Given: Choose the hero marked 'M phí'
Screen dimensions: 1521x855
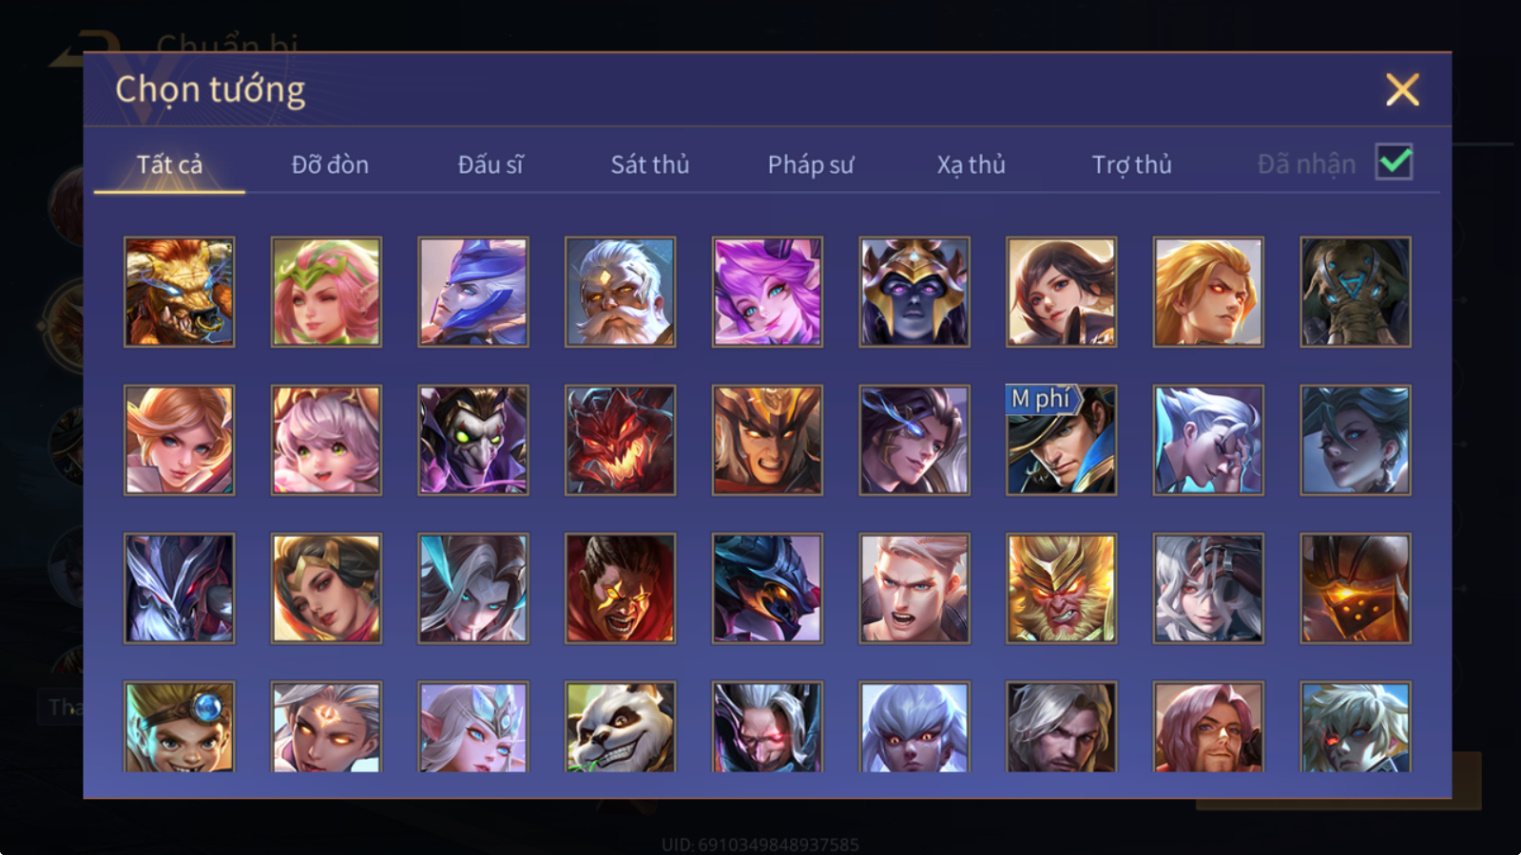Looking at the screenshot, I should [x=1061, y=440].
